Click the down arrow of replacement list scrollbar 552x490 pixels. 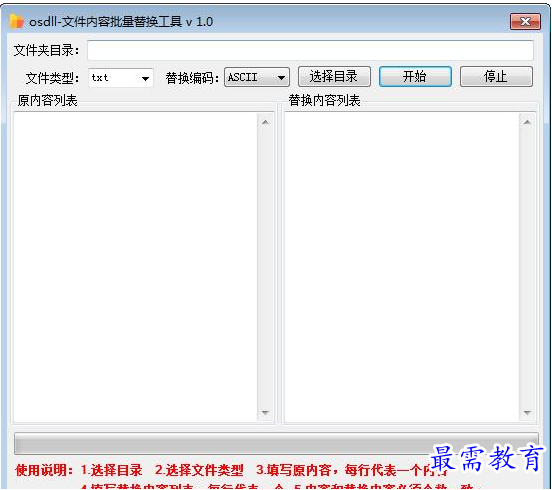527,412
